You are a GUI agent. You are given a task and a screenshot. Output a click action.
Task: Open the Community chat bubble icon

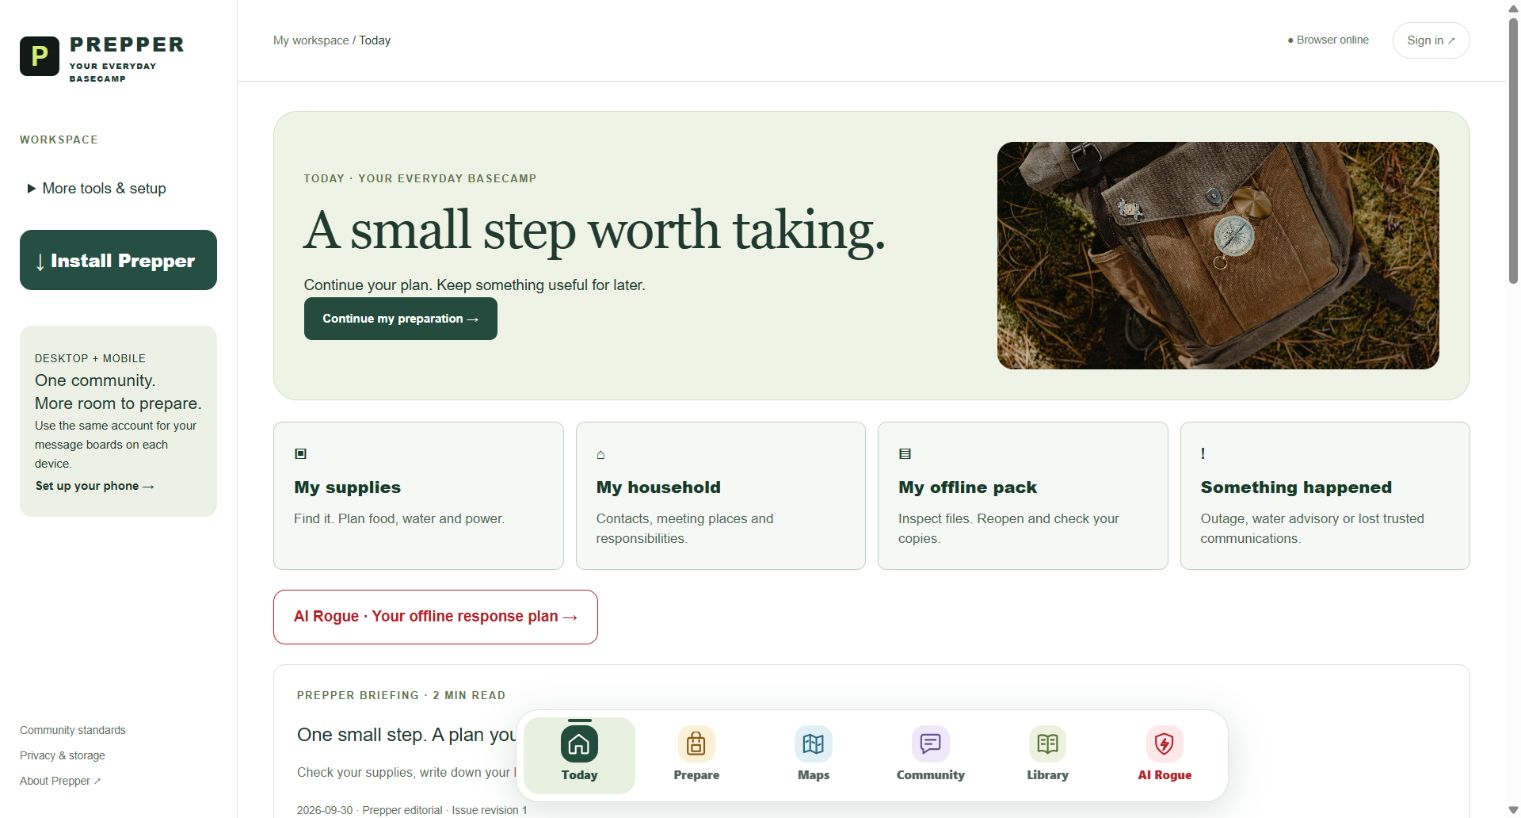pos(930,744)
